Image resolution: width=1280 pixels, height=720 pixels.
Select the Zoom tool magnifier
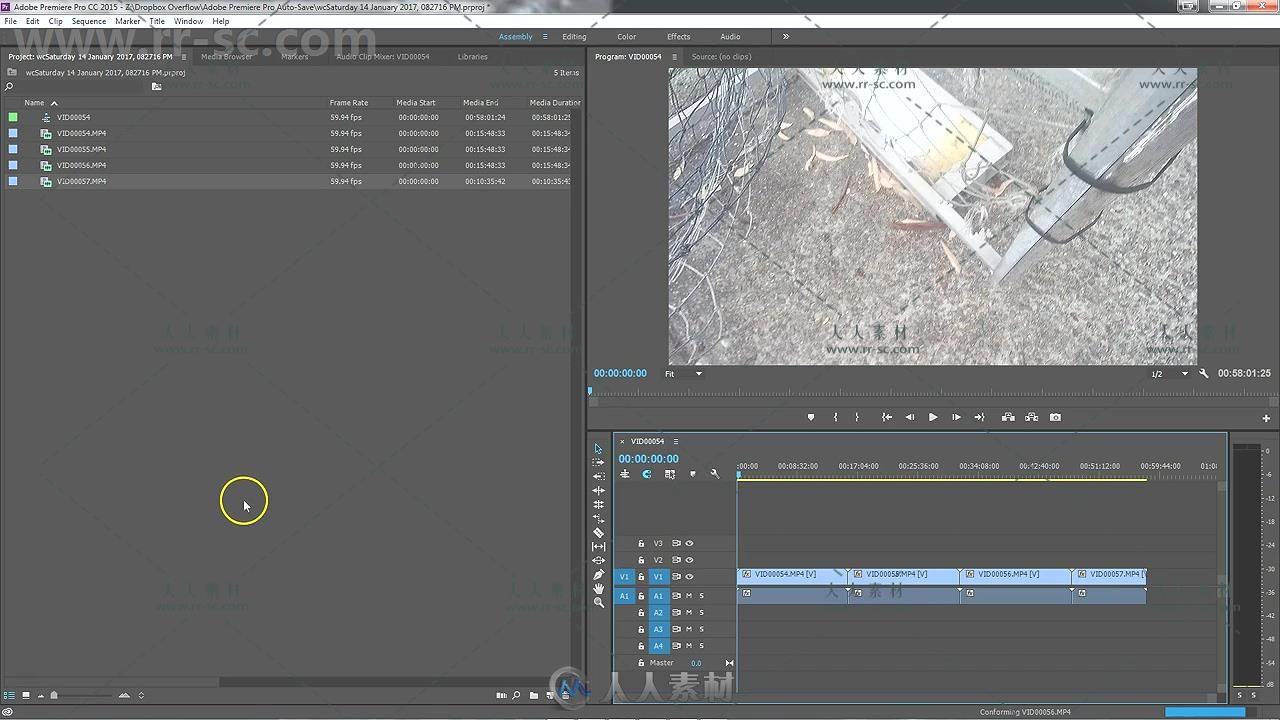[x=599, y=602]
